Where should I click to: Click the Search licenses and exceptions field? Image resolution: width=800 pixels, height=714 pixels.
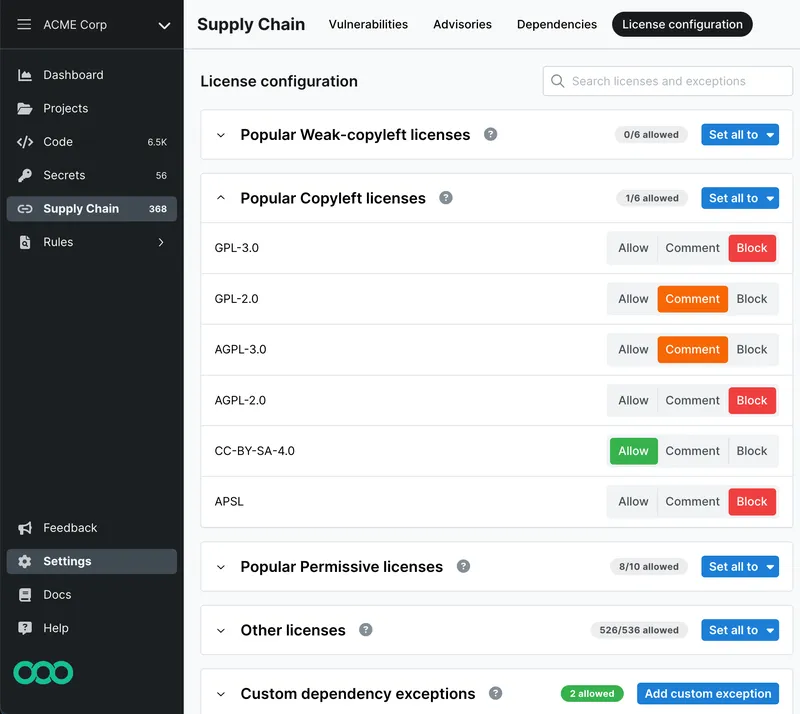(668, 81)
